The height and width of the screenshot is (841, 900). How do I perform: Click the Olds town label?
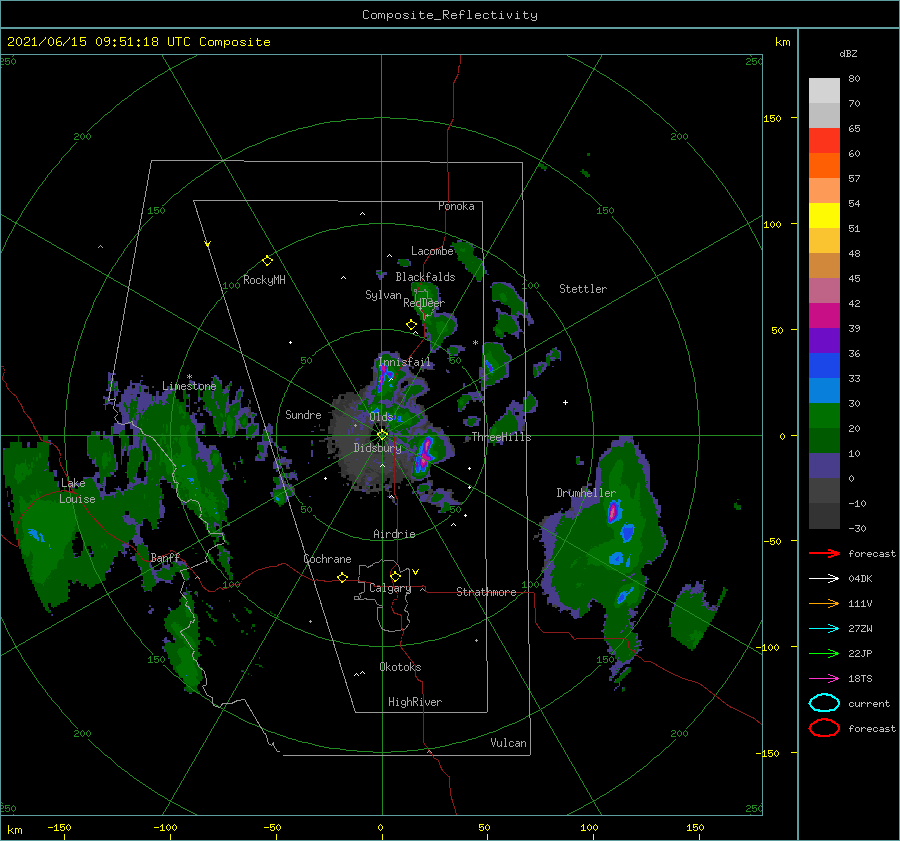[381, 417]
